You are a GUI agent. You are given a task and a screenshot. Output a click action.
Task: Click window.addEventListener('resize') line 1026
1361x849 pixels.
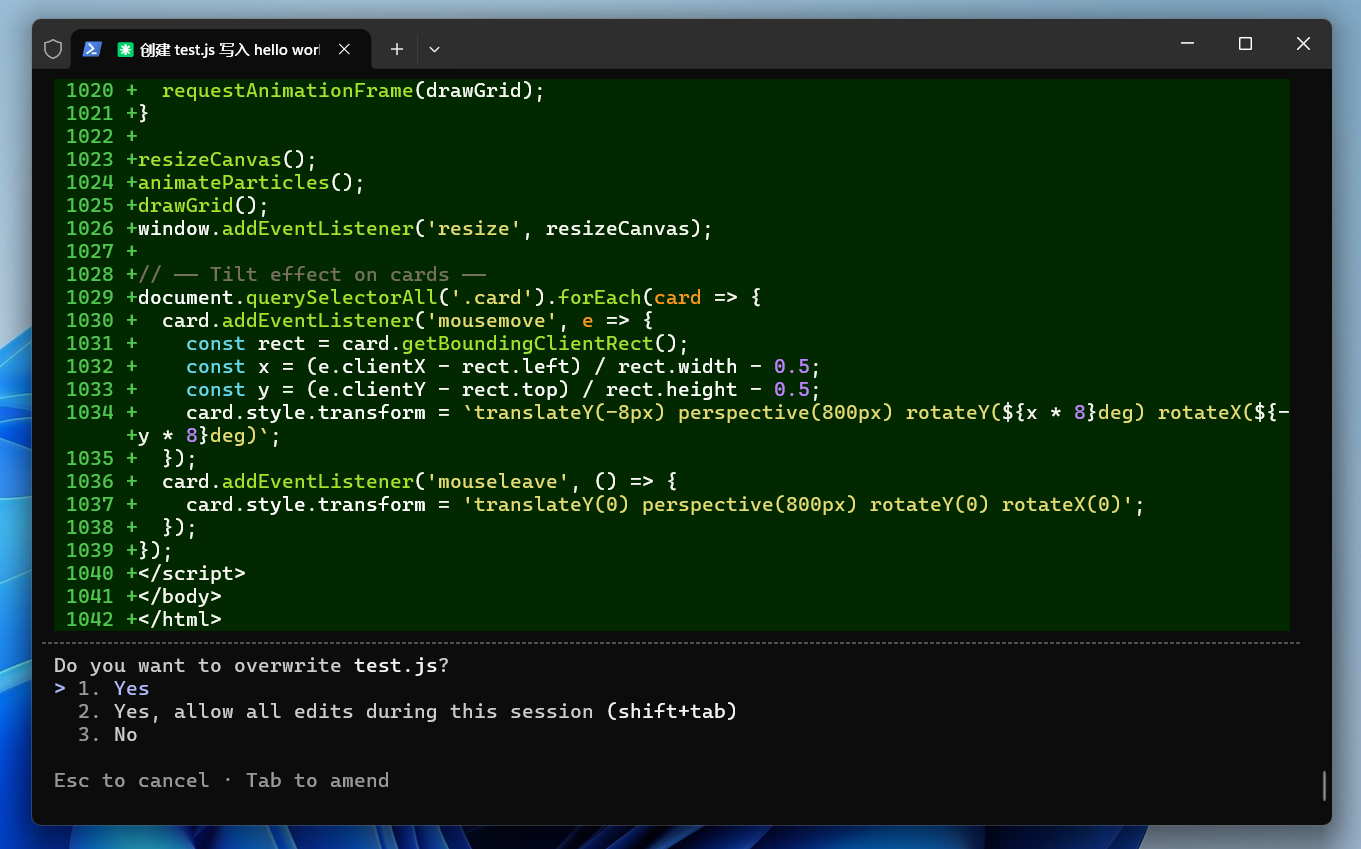coord(425,228)
